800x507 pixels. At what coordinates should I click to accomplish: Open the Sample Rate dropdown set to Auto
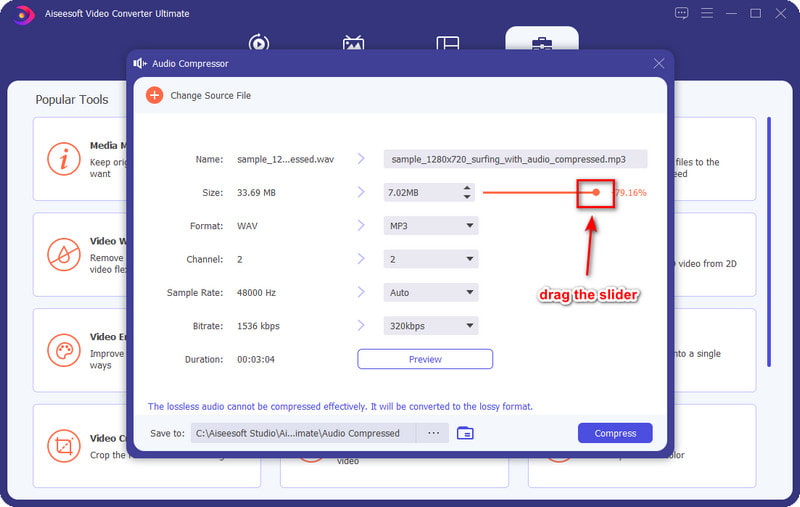point(431,293)
